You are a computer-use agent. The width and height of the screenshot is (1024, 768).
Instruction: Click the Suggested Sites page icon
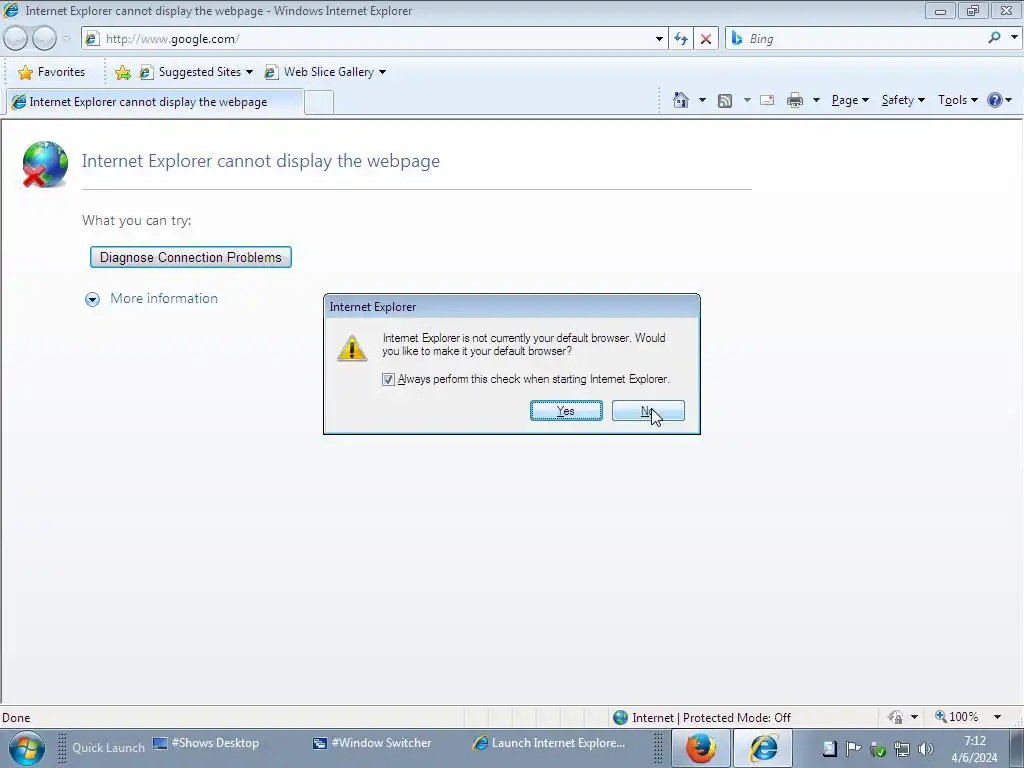[x=146, y=72]
